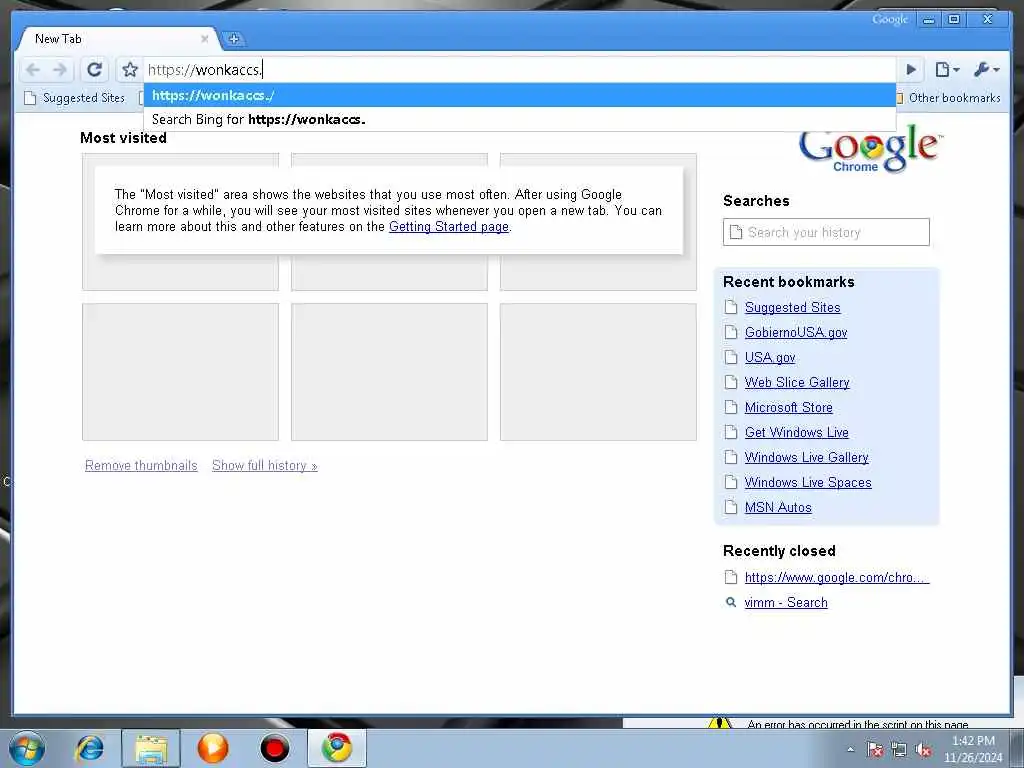Click the Chrome icon on the taskbar

(x=336, y=748)
